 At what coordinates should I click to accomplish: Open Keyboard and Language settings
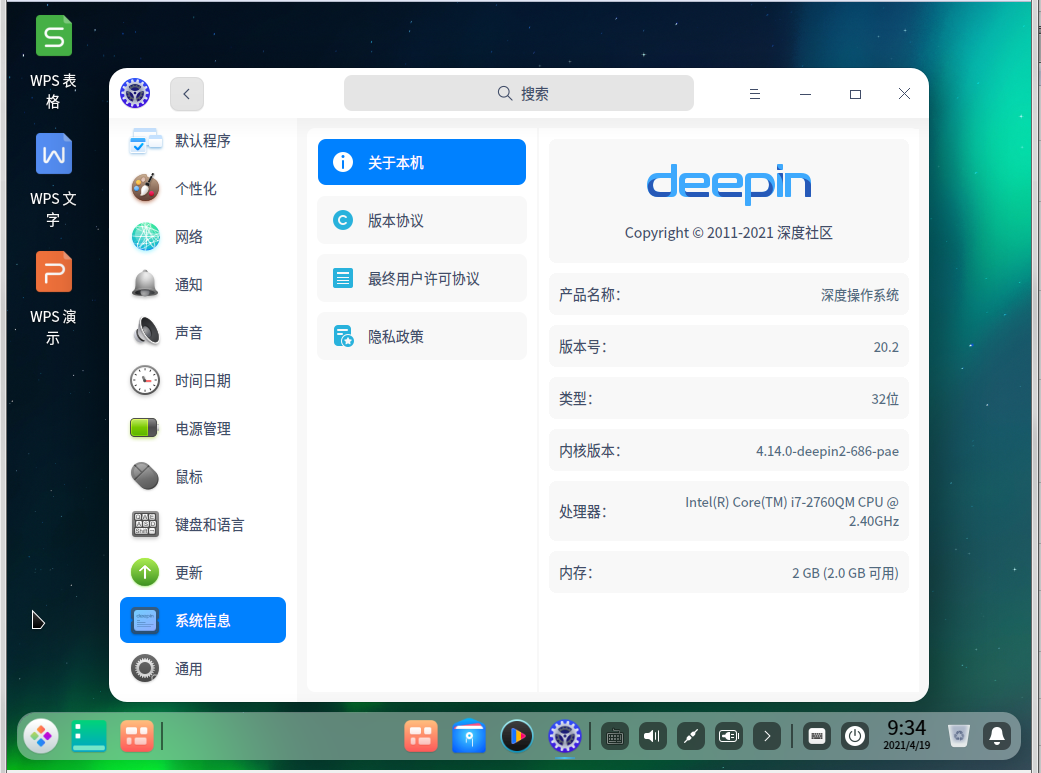pos(202,524)
